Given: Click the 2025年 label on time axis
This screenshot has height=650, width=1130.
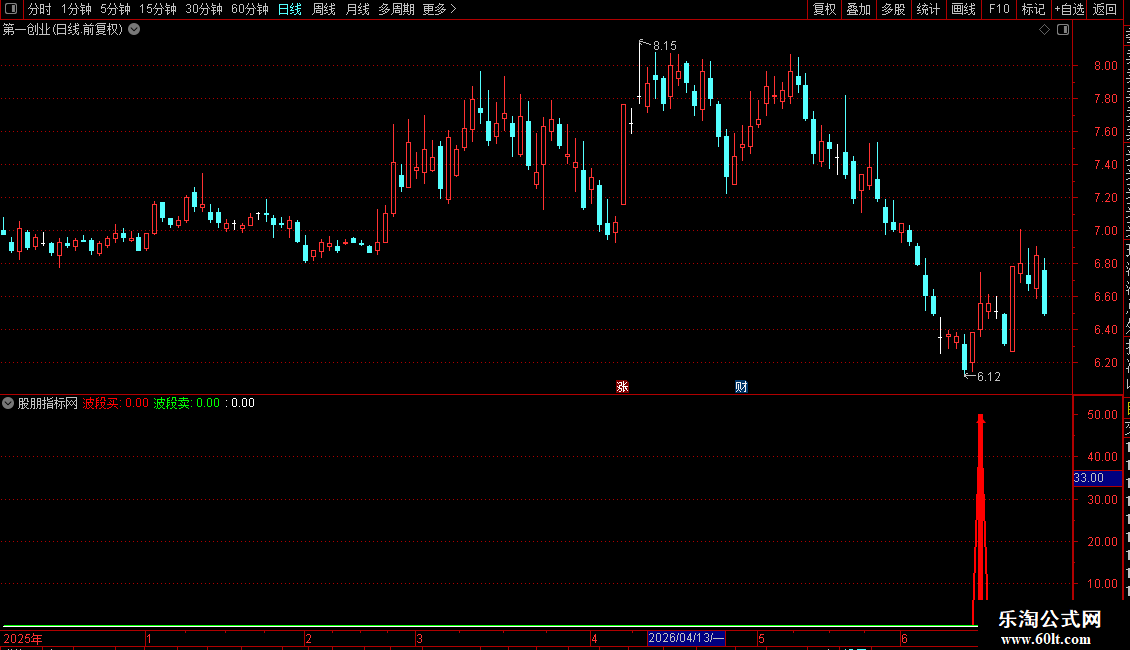Looking at the screenshot, I should pos(23,638).
